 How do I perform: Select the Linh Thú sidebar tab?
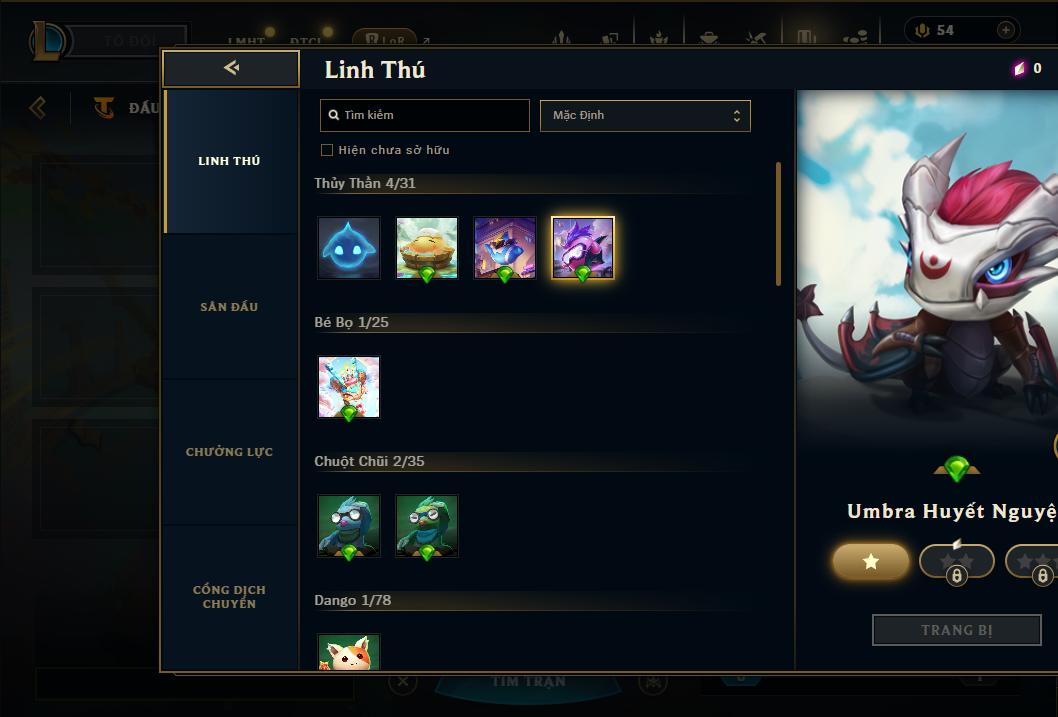click(229, 161)
